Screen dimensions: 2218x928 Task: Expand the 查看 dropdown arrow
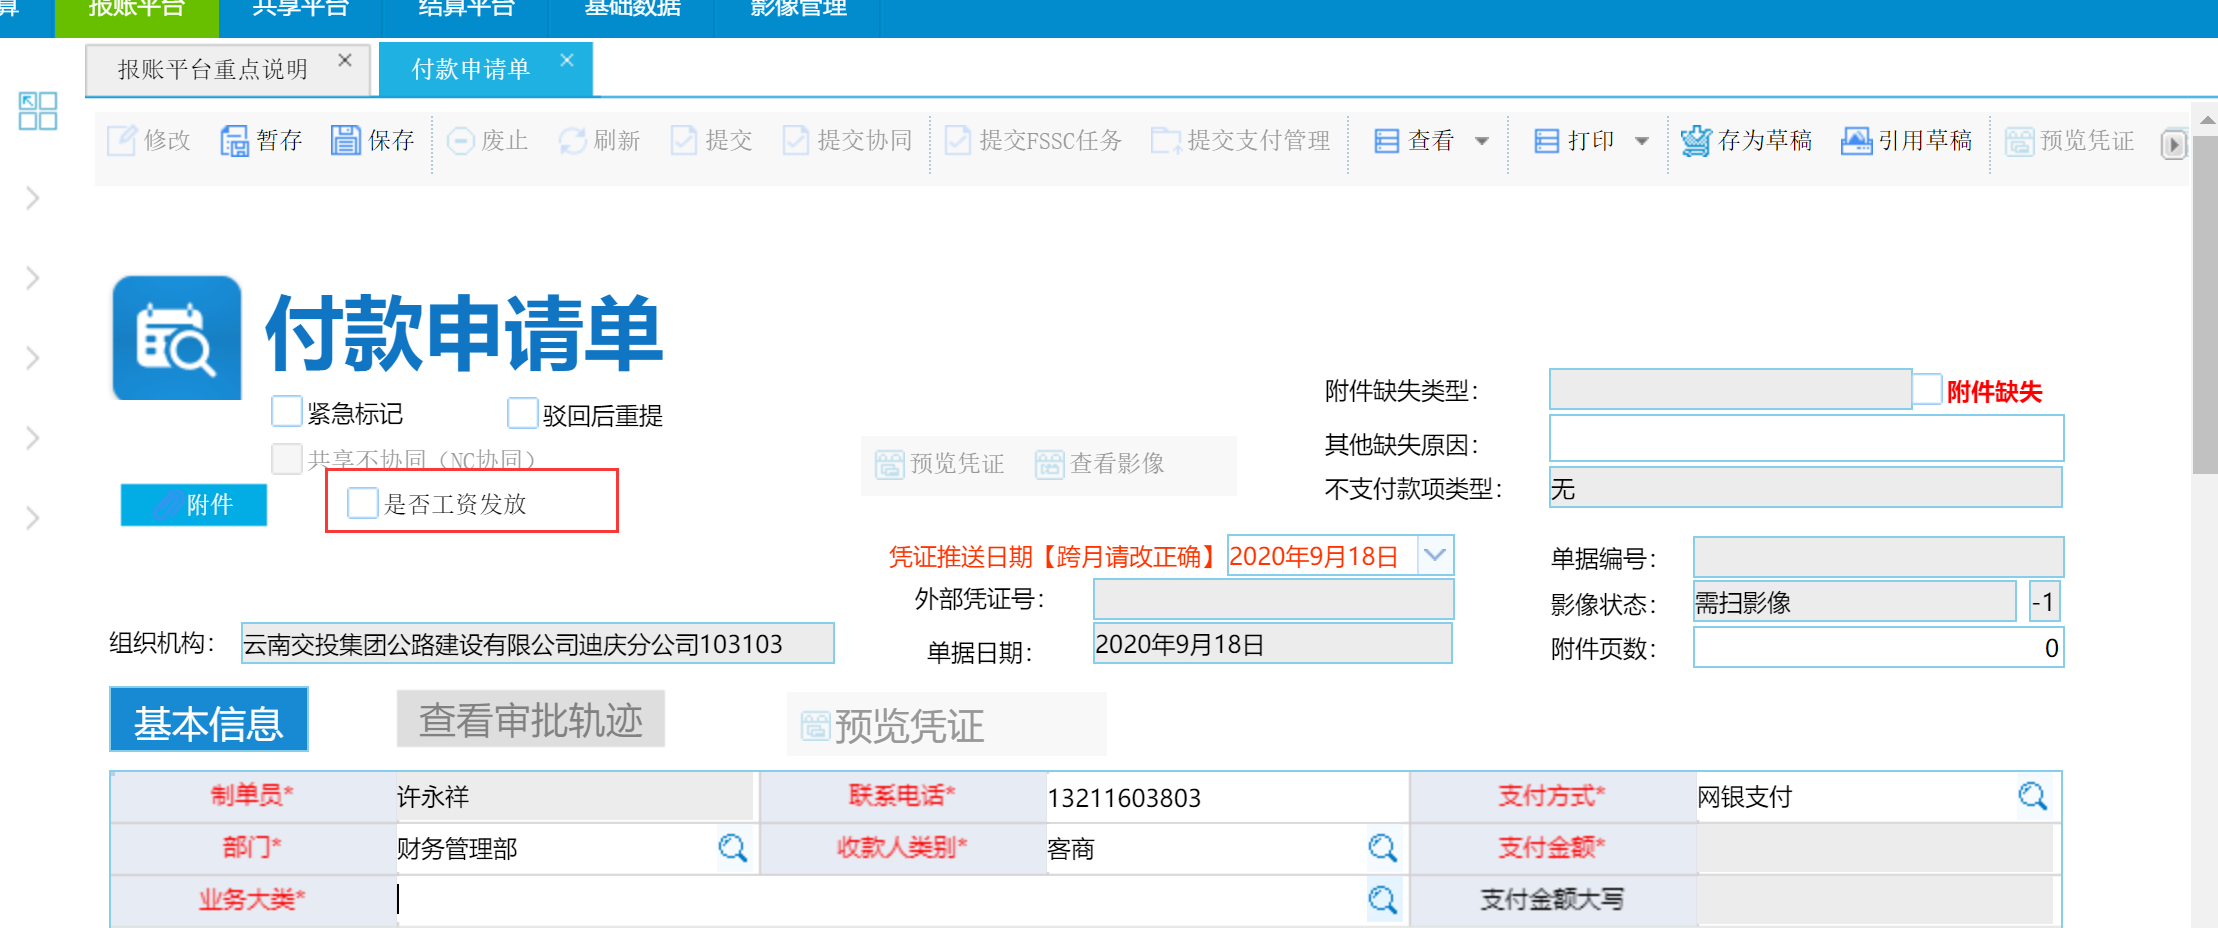(1482, 141)
